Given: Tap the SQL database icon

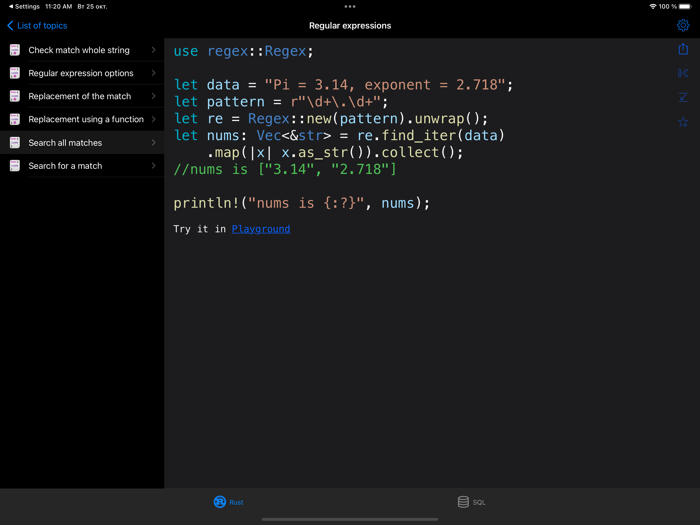Looking at the screenshot, I should pyautogui.click(x=463, y=502).
